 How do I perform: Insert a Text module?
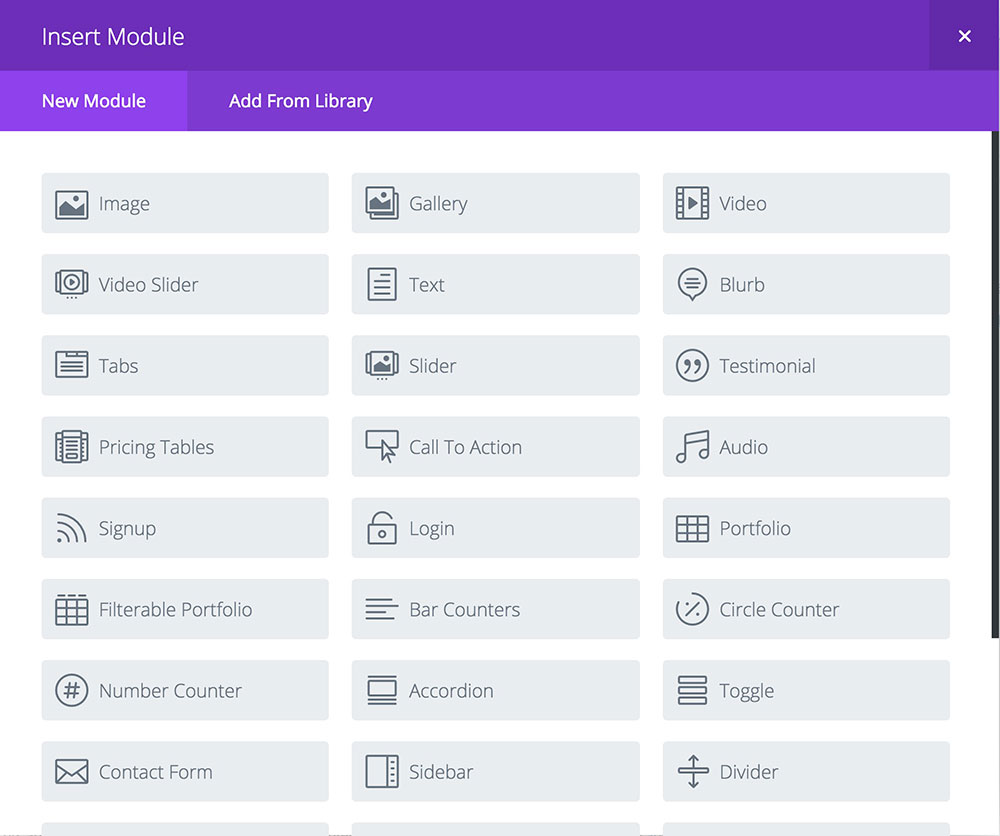496,284
